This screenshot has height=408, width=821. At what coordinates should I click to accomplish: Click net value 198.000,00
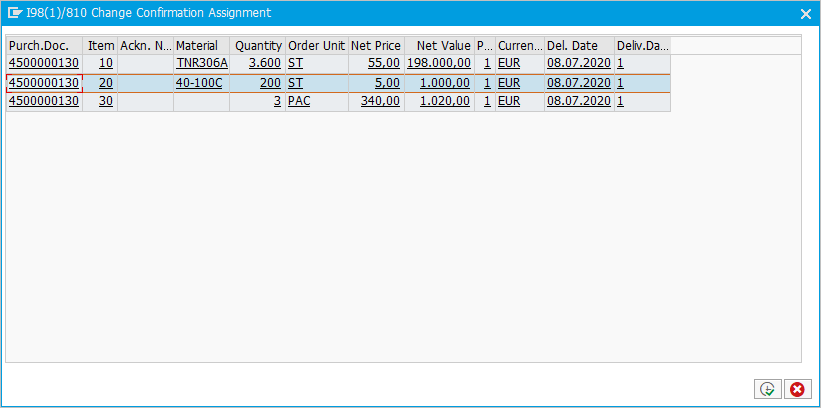[438, 63]
